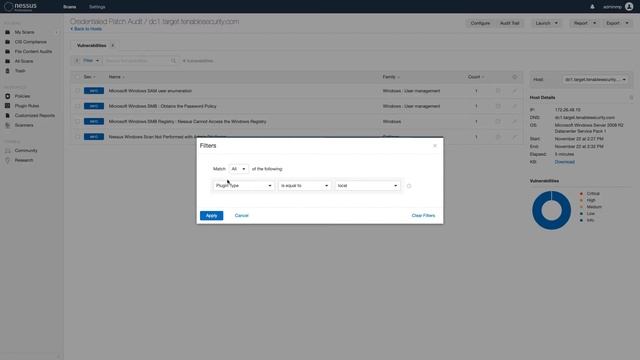640x360 pixels.
Task: Open My Scans folder in sidebar
Action: point(24,32)
